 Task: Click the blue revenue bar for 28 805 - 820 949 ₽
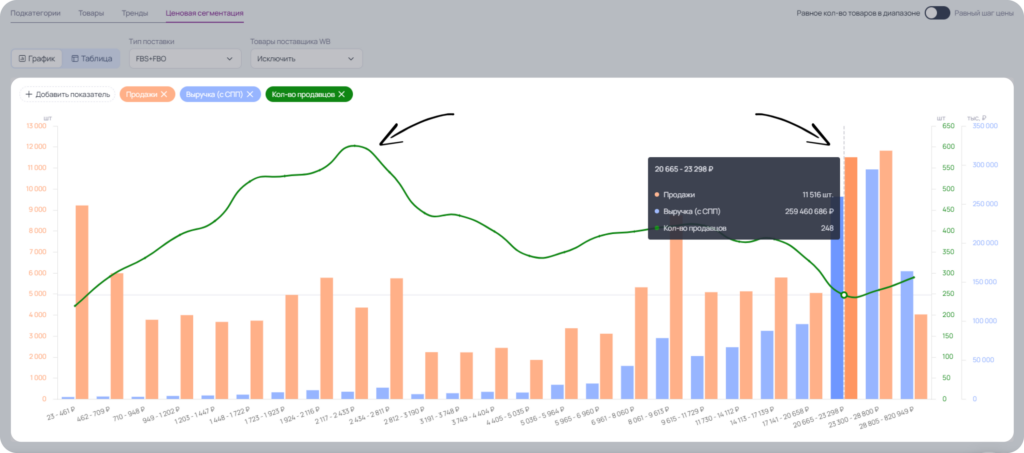[906, 335]
